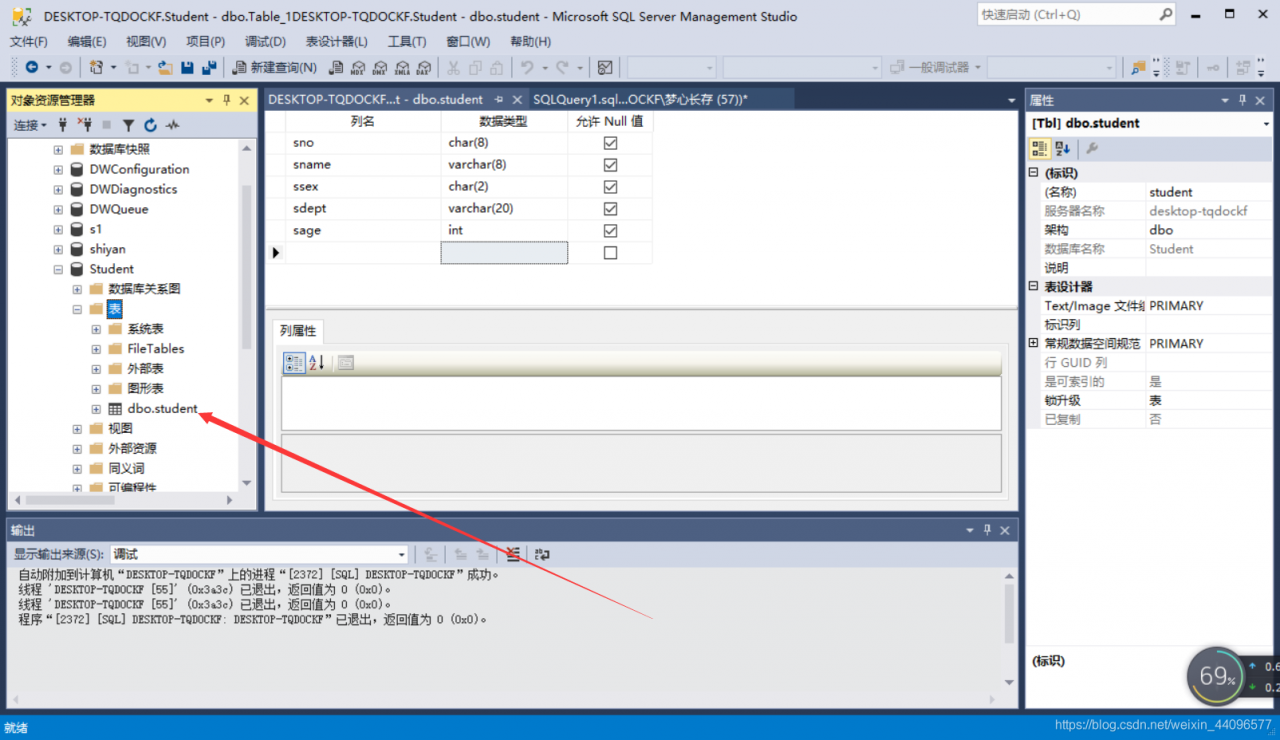Toggle Allow Null checkbox for ssex
1280x740 pixels.
[610, 187]
